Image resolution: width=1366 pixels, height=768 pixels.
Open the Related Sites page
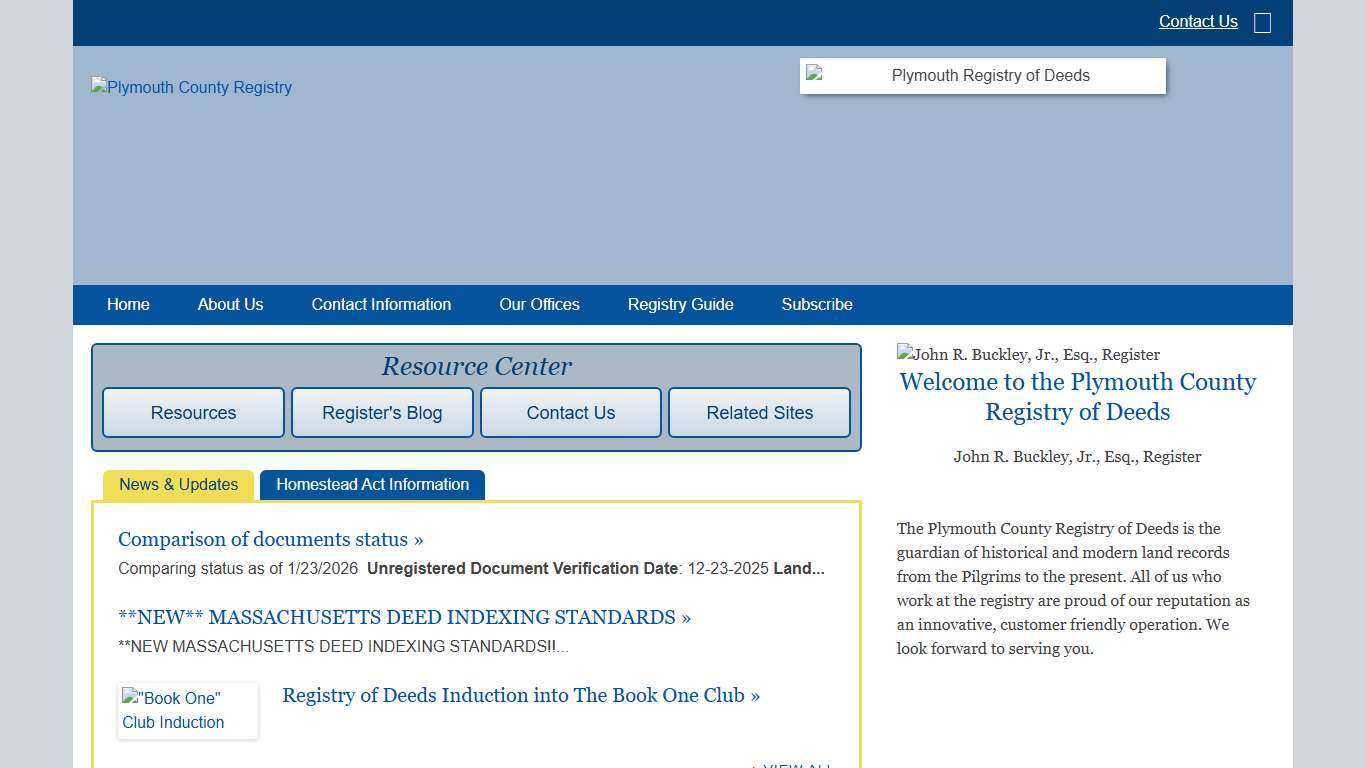(759, 412)
